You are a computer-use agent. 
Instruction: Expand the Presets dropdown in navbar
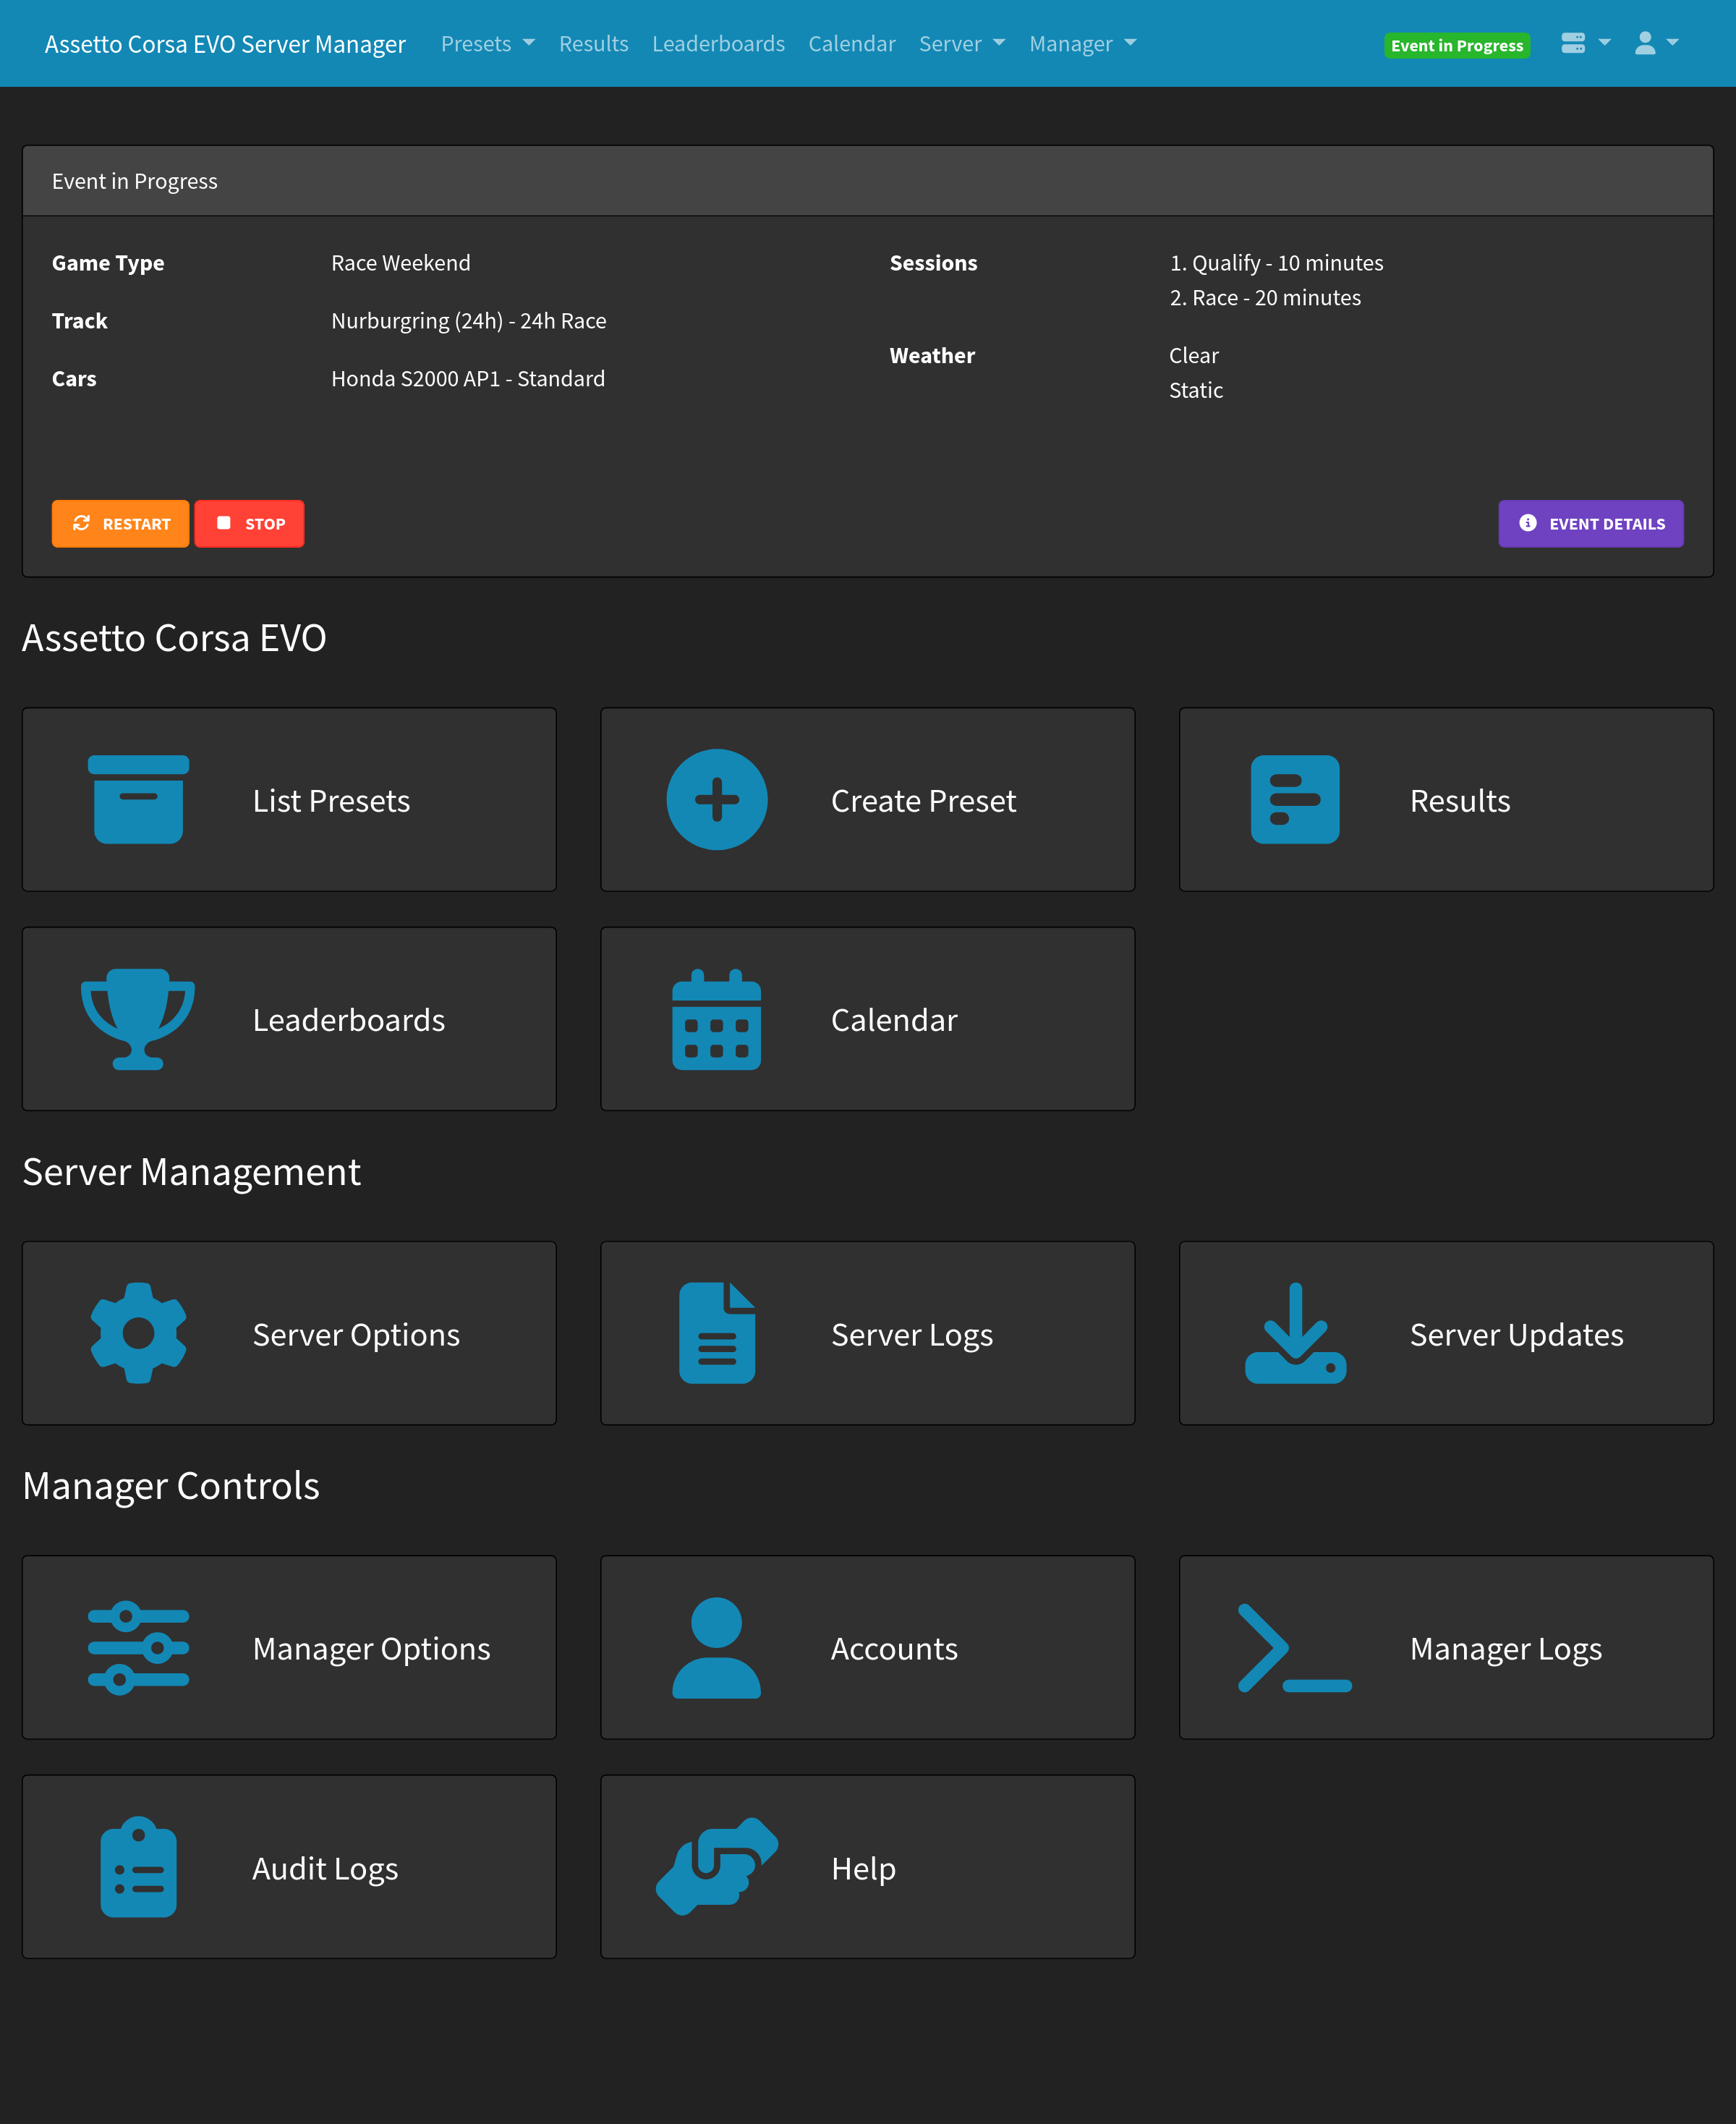coord(487,44)
